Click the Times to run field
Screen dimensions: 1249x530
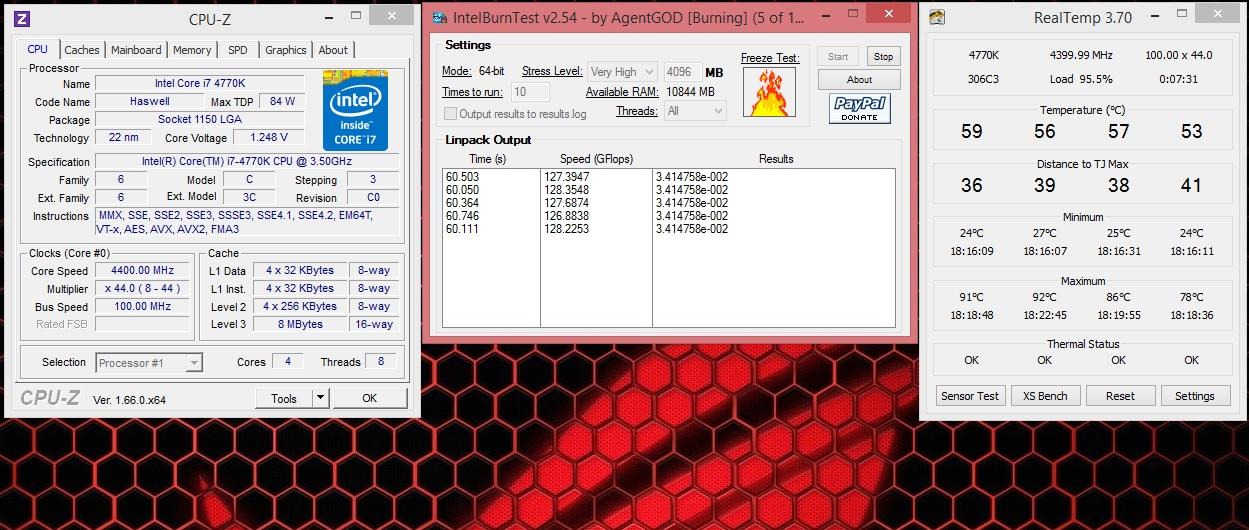(x=530, y=92)
